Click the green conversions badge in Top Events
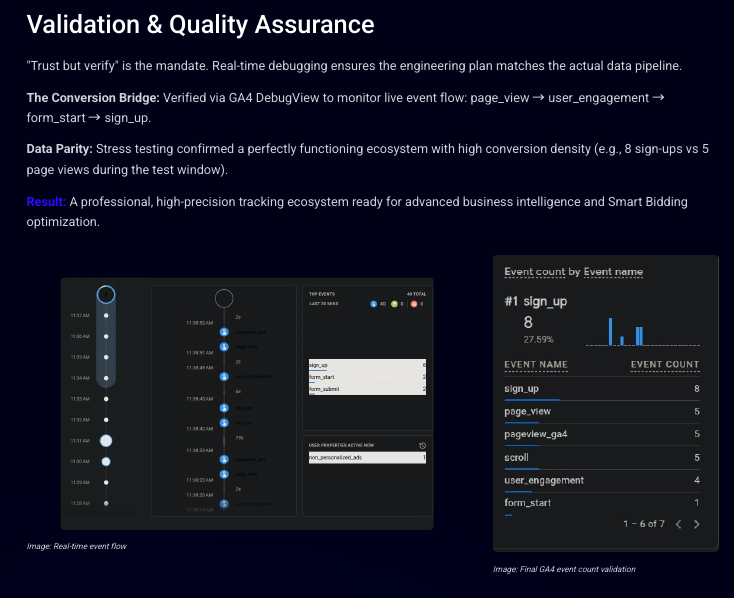734x598 pixels. tap(395, 303)
